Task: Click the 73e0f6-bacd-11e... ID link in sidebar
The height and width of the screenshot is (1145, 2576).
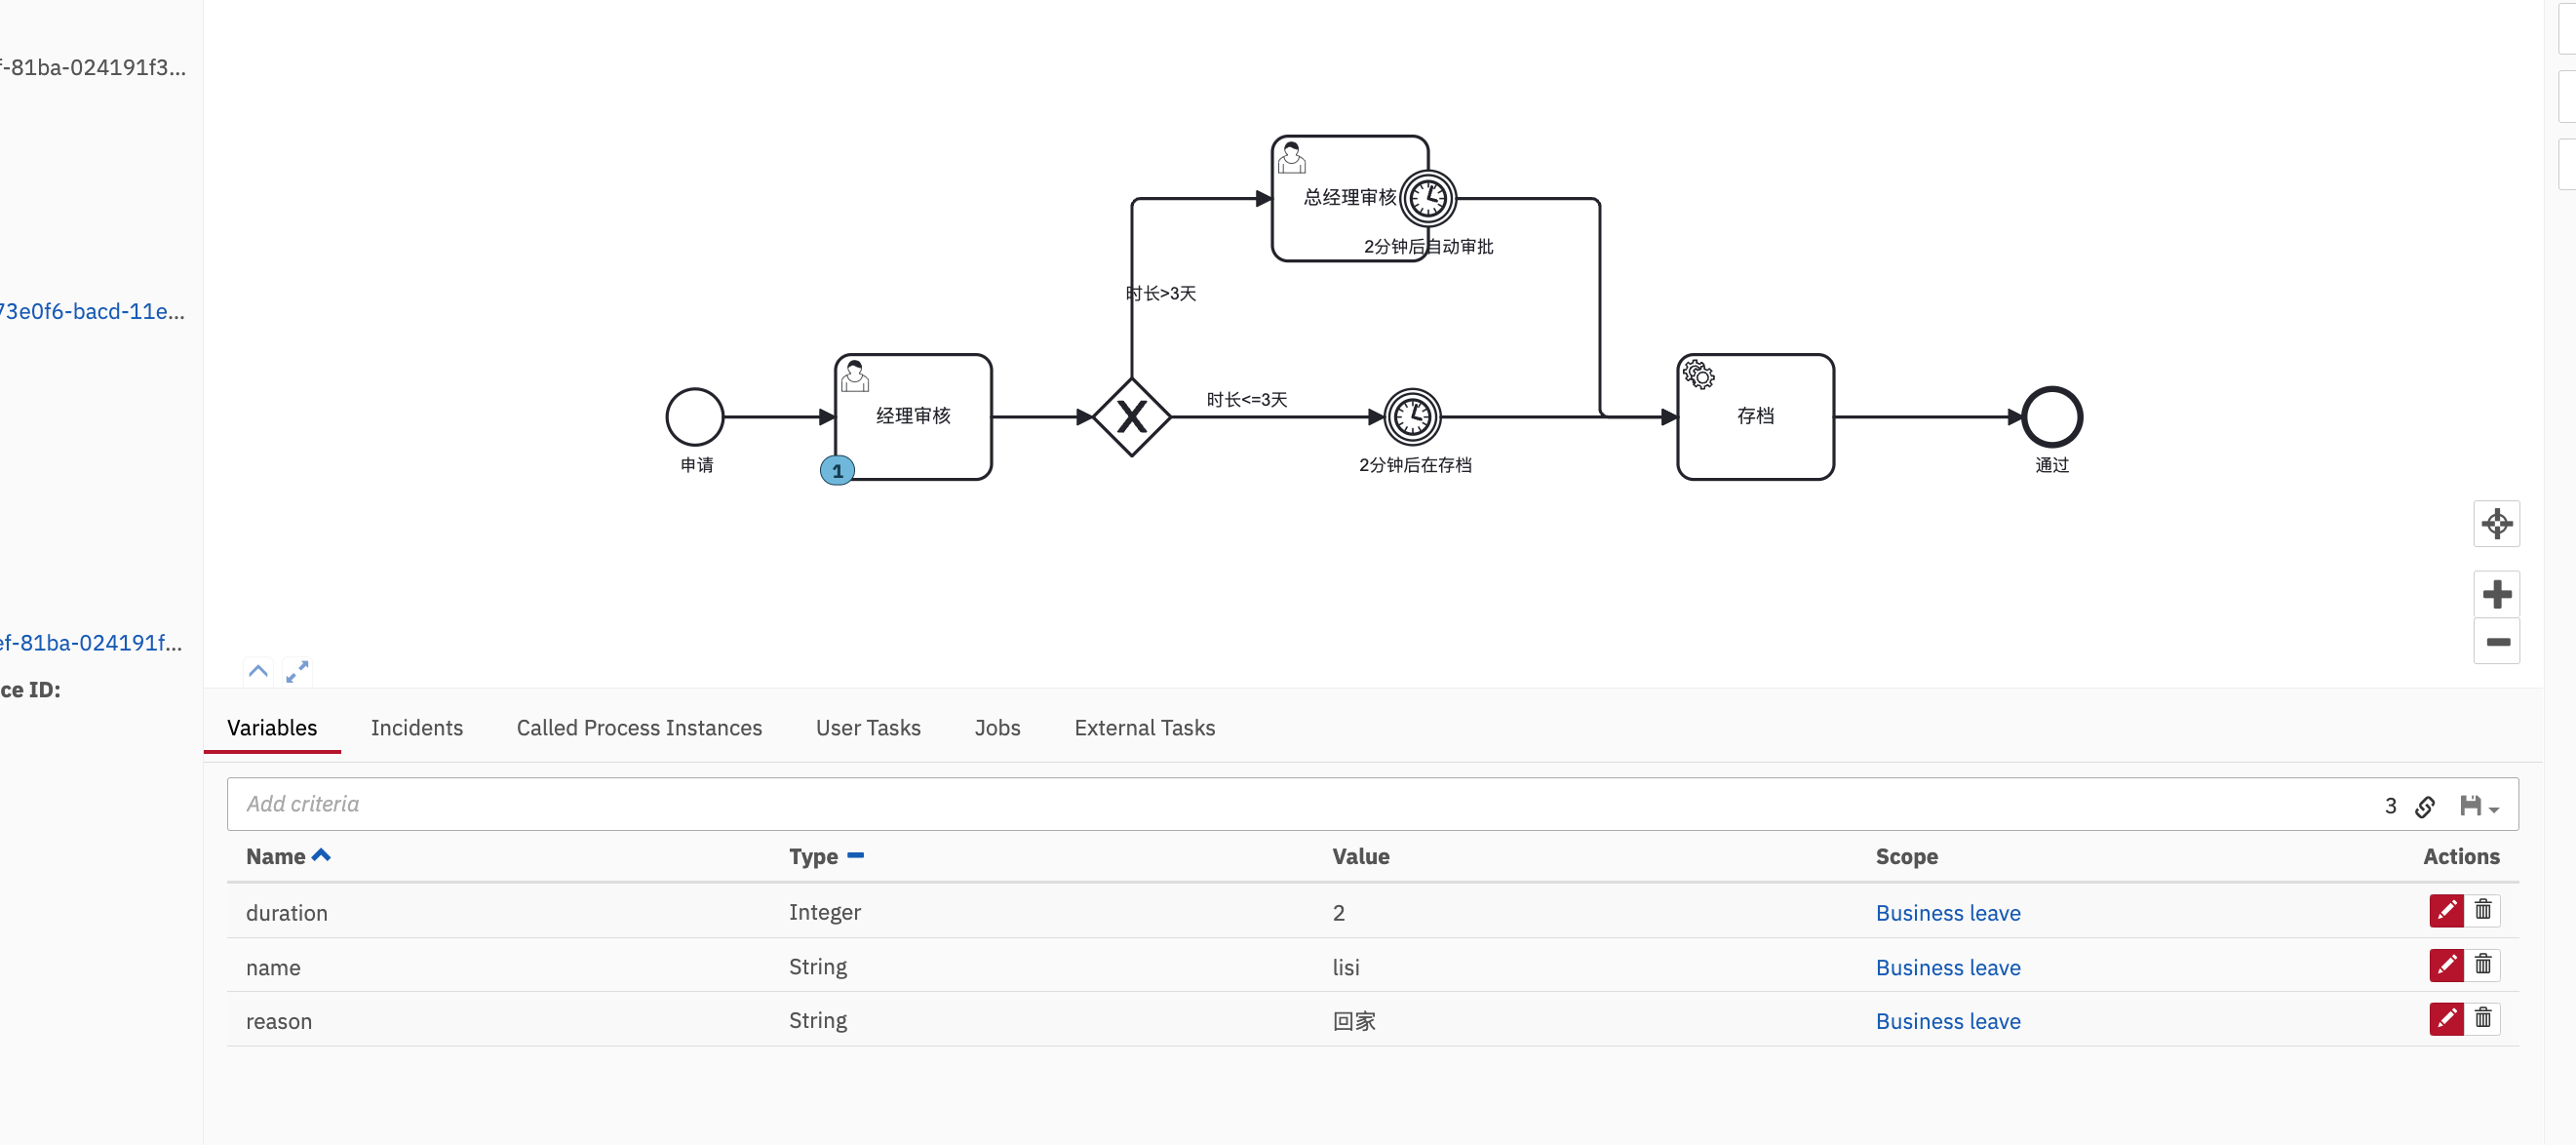Action: (92, 311)
